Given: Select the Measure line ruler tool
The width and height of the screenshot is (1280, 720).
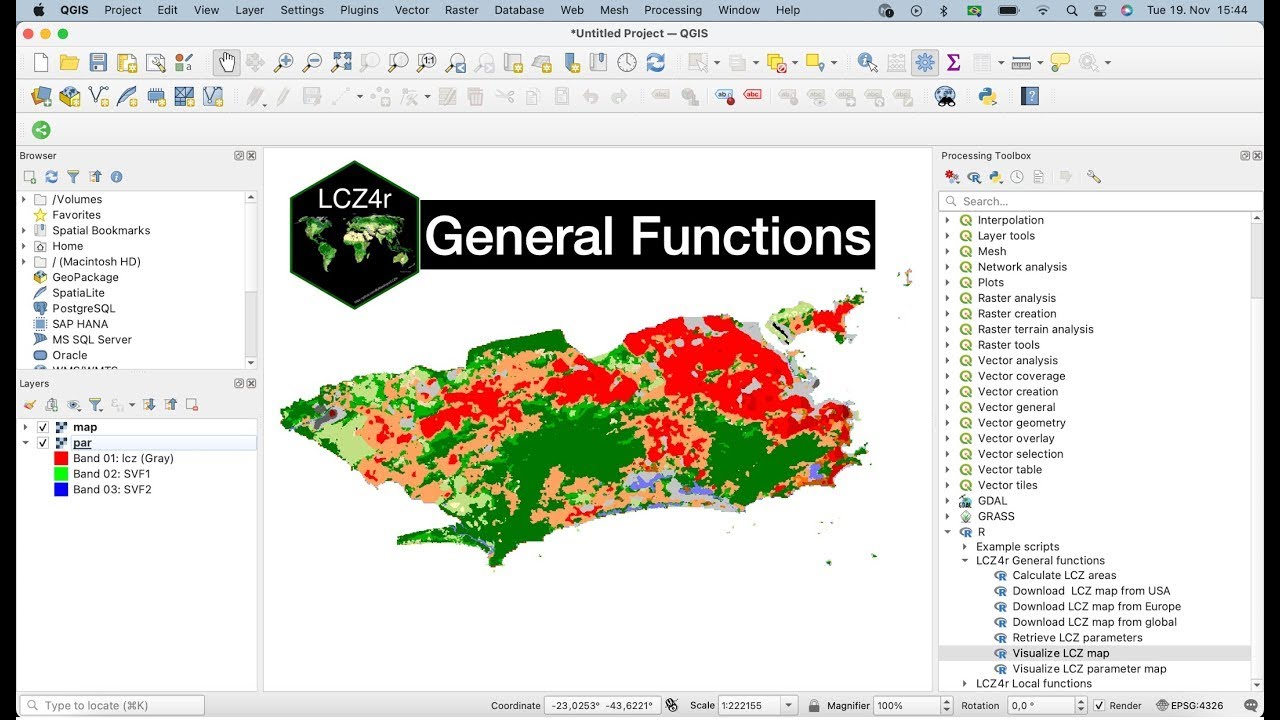Looking at the screenshot, I should (x=1021, y=63).
